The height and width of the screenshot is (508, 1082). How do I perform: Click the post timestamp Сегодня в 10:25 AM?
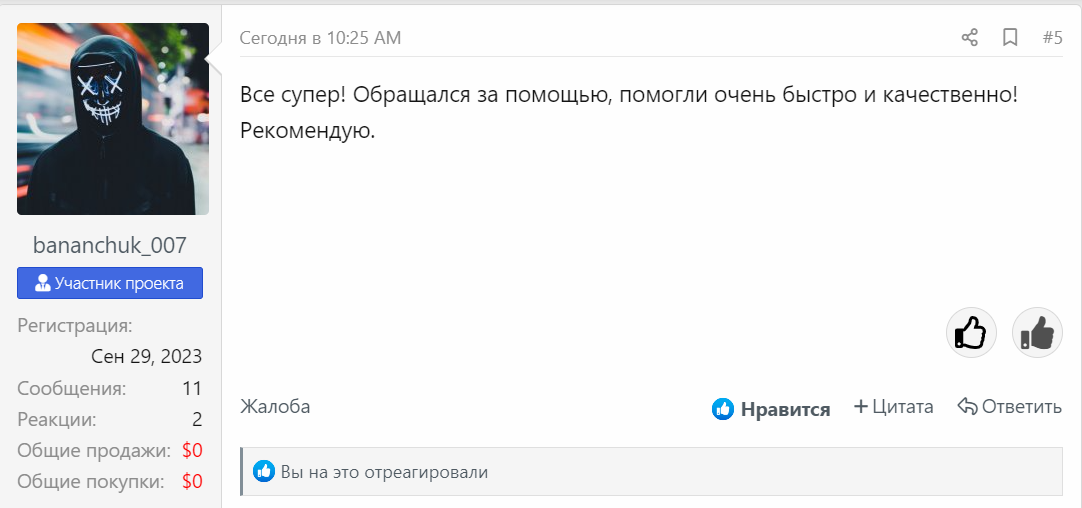pos(320,38)
